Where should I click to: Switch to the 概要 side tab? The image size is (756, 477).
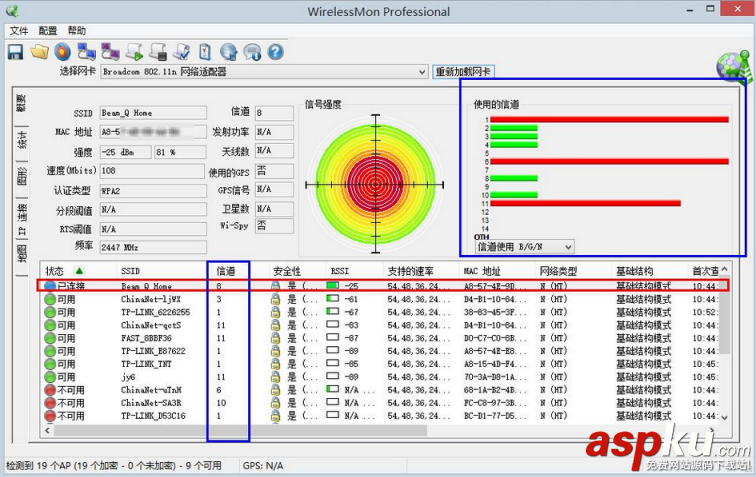(22, 104)
